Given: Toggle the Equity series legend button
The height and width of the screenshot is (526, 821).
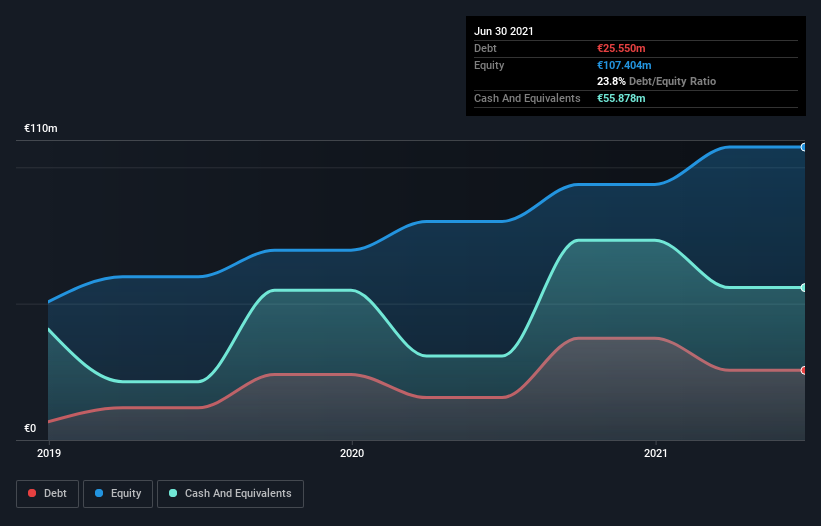Looking at the screenshot, I should pyautogui.click(x=118, y=494).
